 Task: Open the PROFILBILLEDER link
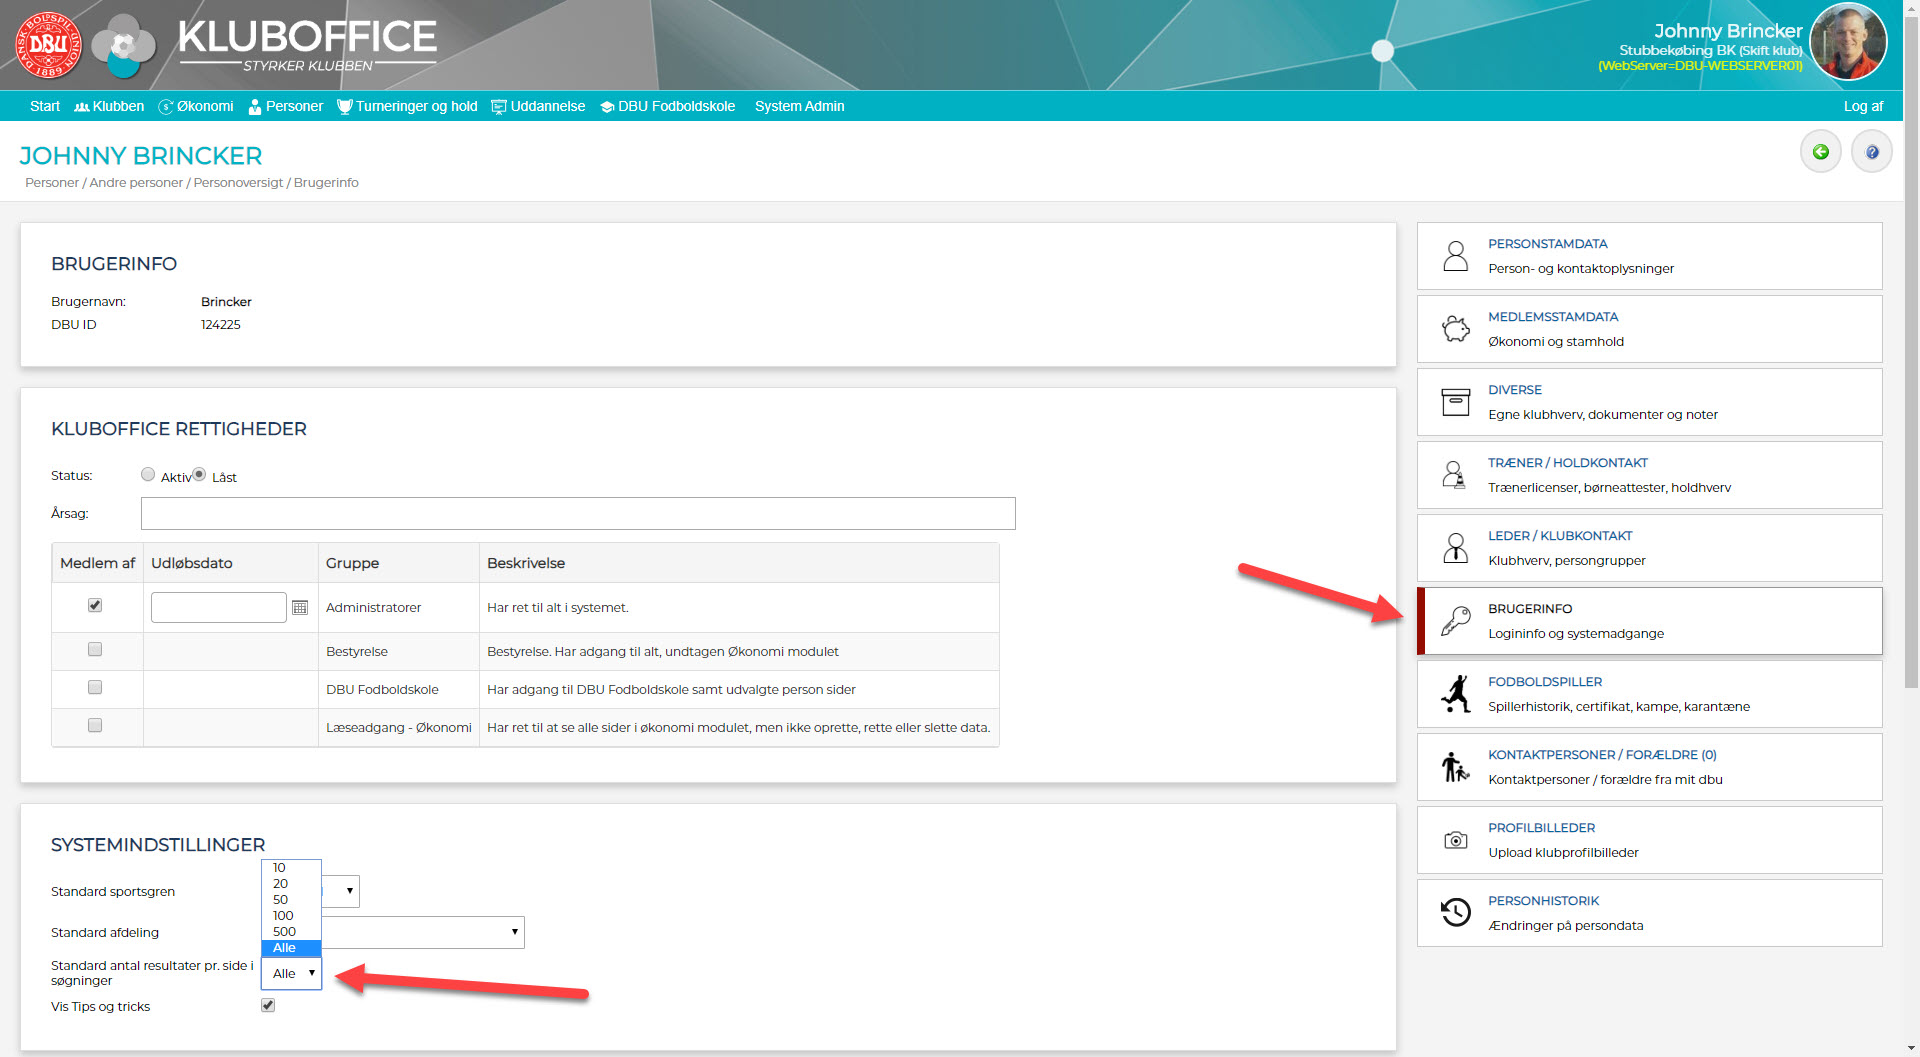click(1541, 827)
